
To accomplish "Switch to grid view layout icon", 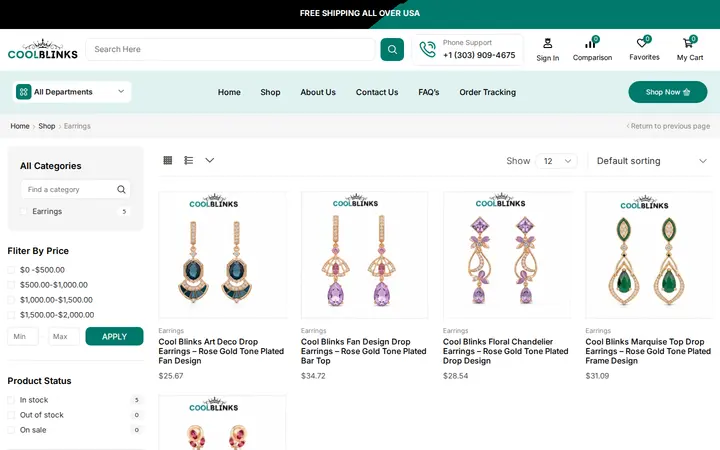I will (168, 160).
